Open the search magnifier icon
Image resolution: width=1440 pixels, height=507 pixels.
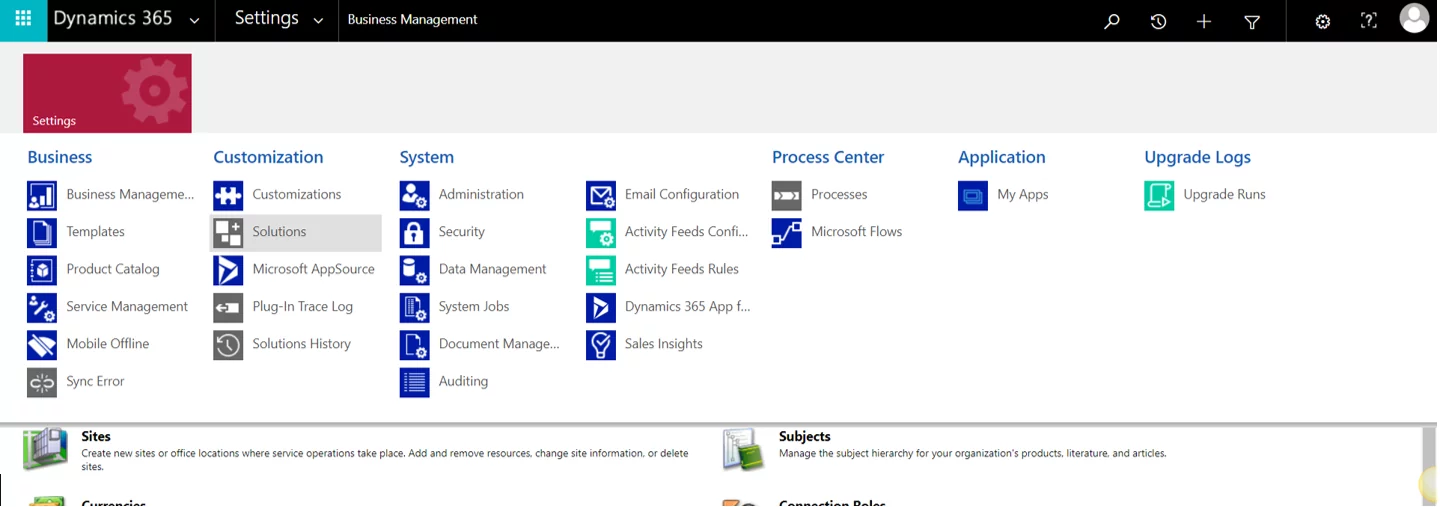coord(1112,21)
